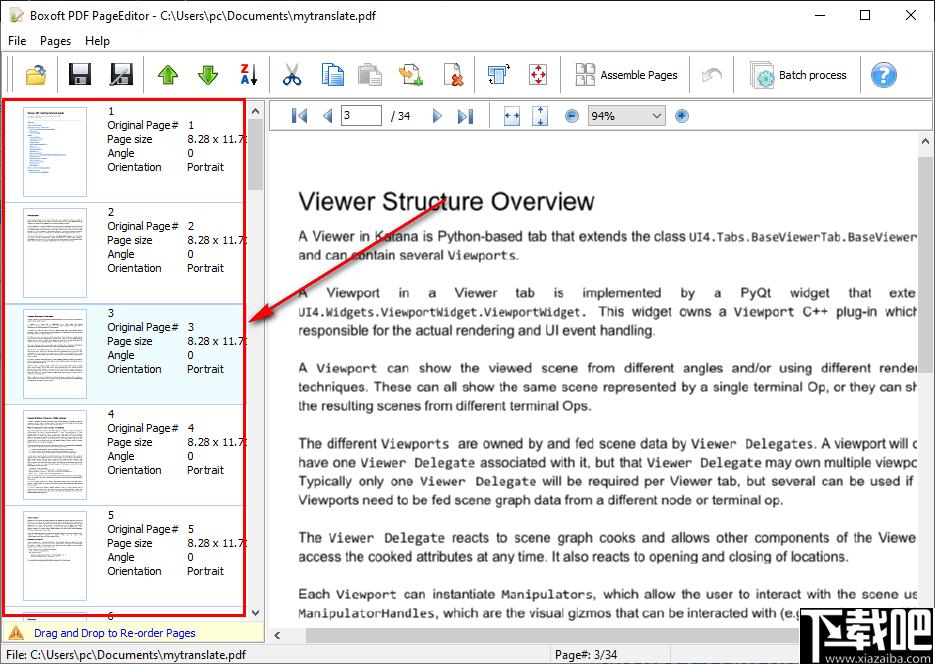Go to next page in viewer

[x=437, y=116]
